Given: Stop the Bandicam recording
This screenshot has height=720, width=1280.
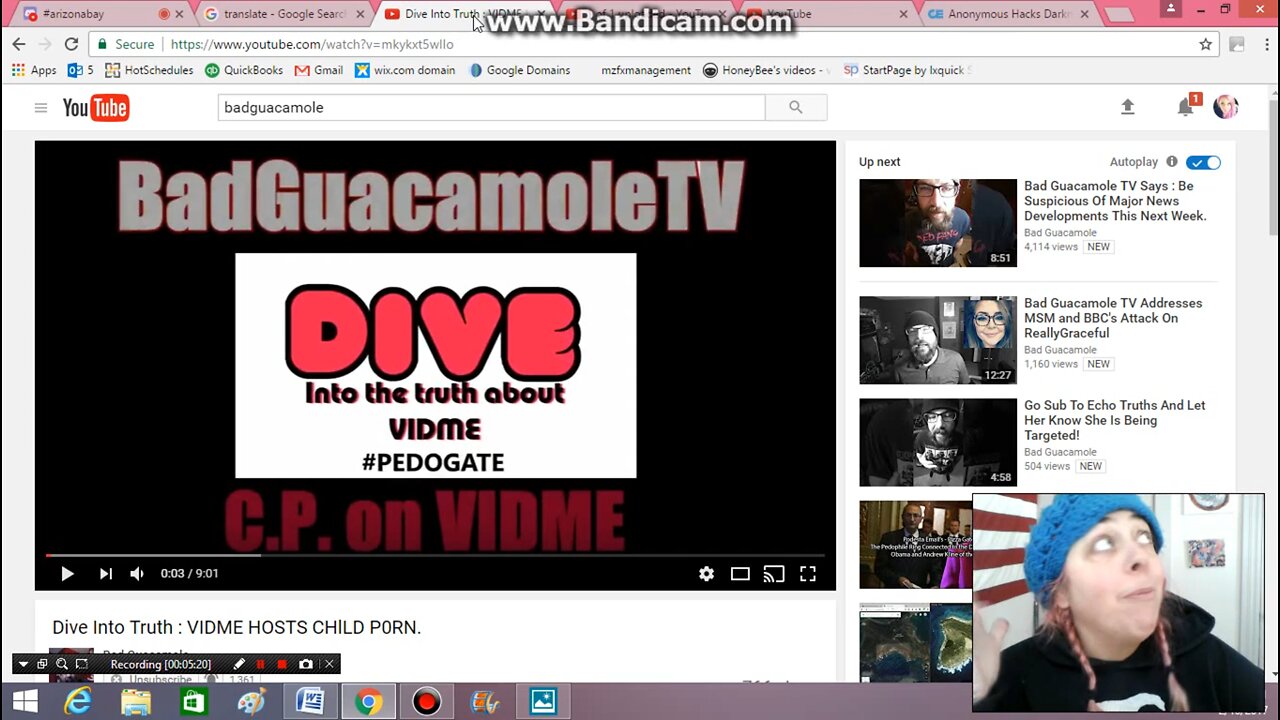Looking at the screenshot, I should [x=282, y=664].
